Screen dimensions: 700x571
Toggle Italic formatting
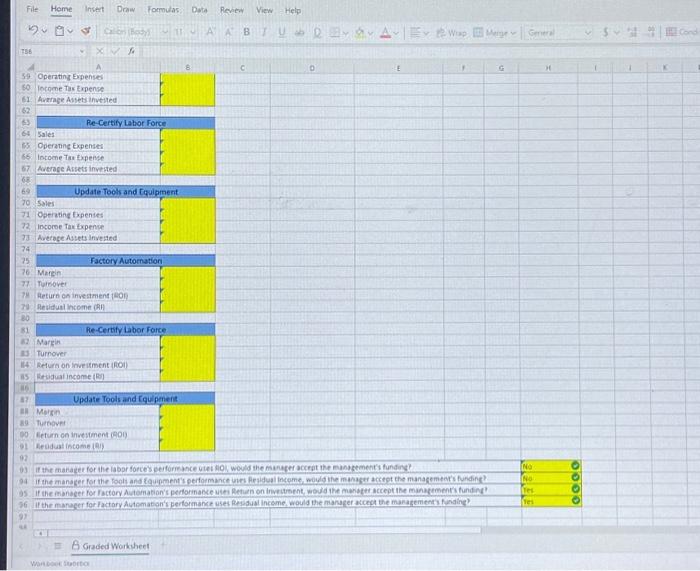click(x=264, y=32)
